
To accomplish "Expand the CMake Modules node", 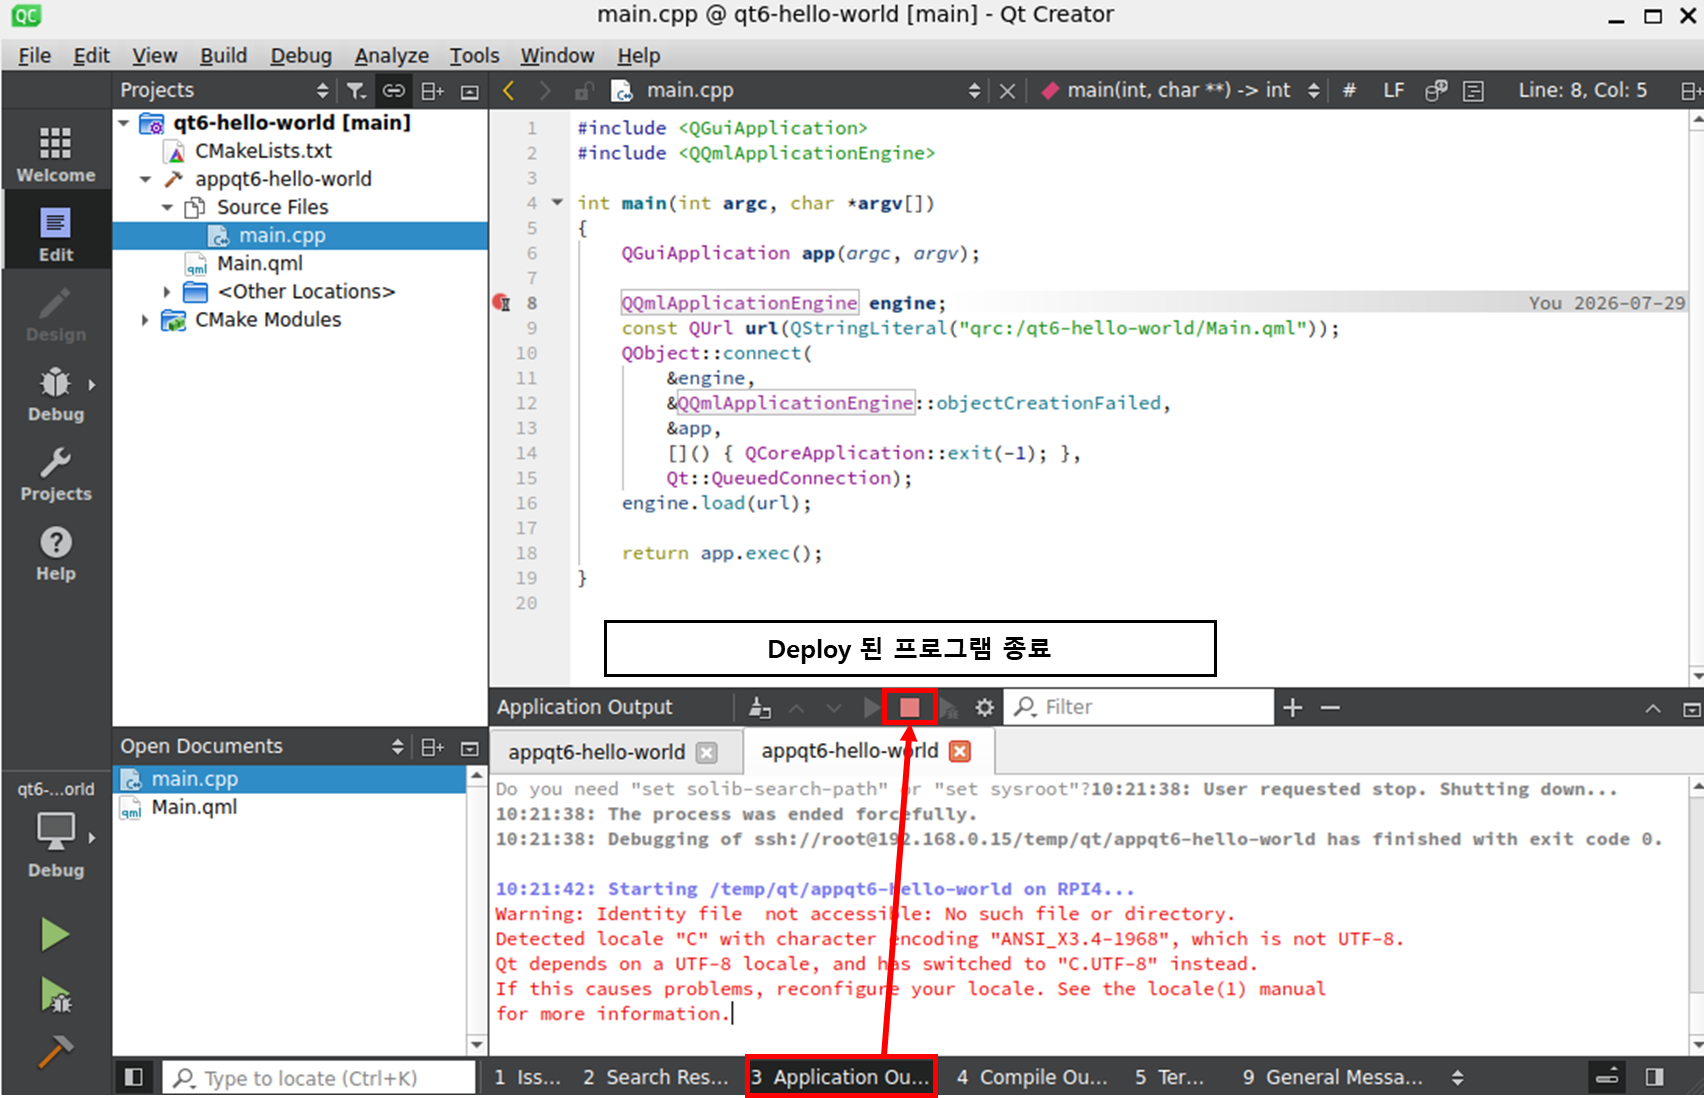I will [x=146, y=320].
